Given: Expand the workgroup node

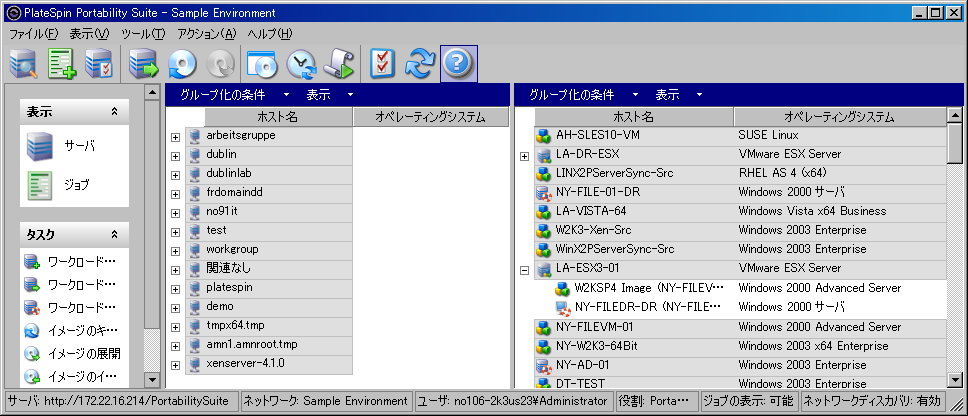Looking at the screenshot, I should tap(176, 251).
